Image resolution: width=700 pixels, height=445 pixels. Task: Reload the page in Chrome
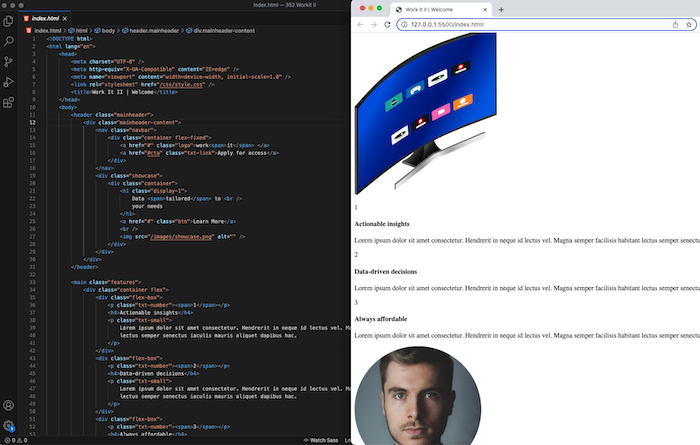(387, 25)
